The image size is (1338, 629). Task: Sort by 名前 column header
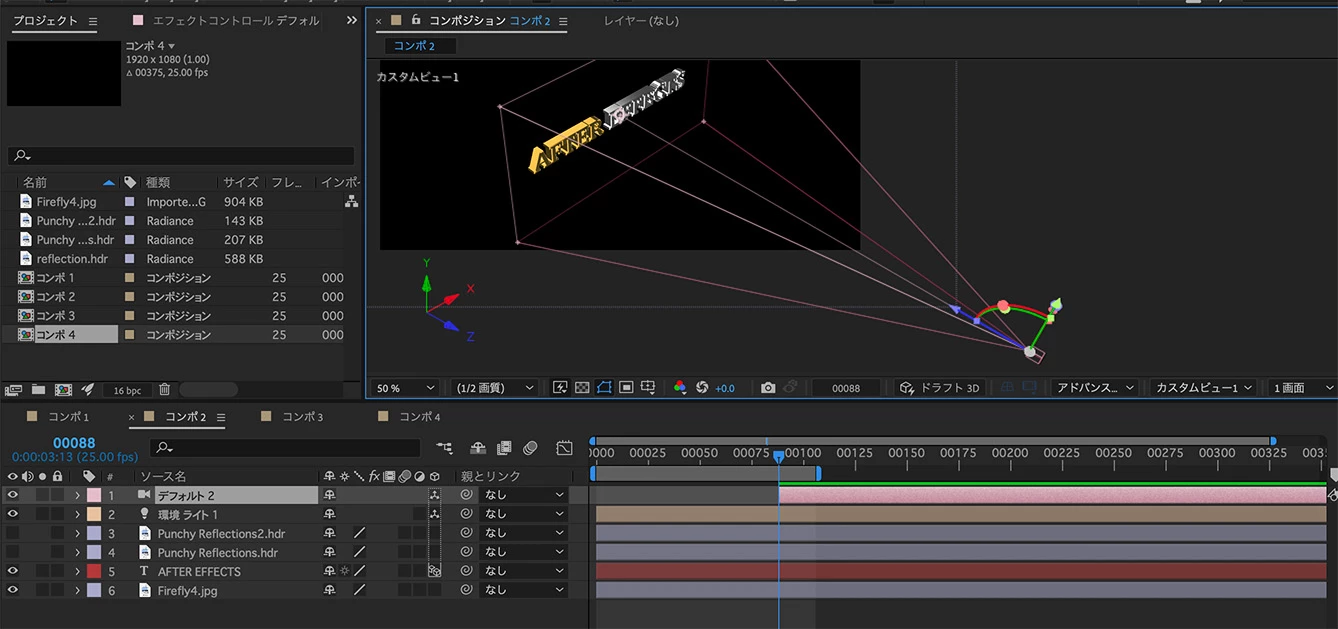click(x=35, y=182)
